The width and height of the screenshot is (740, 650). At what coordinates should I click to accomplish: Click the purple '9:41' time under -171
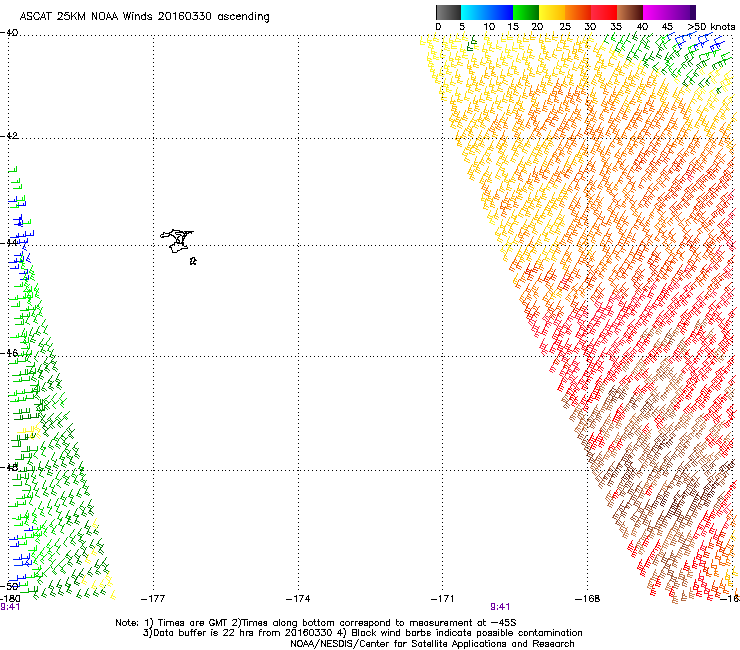pos(500,607)
